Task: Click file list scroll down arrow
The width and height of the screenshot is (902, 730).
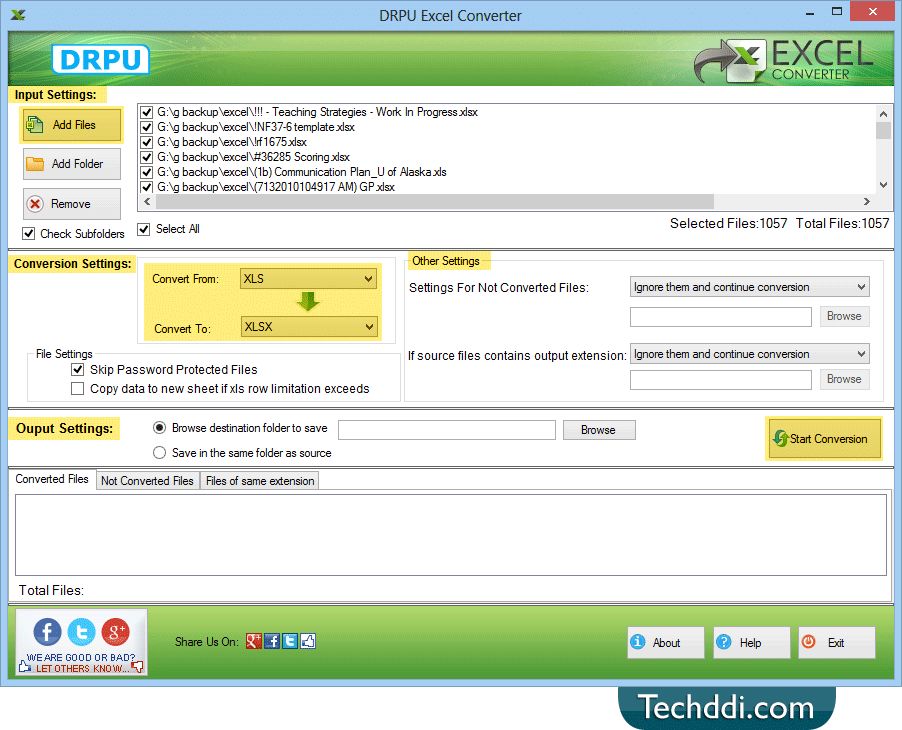Action: point(884,185)
